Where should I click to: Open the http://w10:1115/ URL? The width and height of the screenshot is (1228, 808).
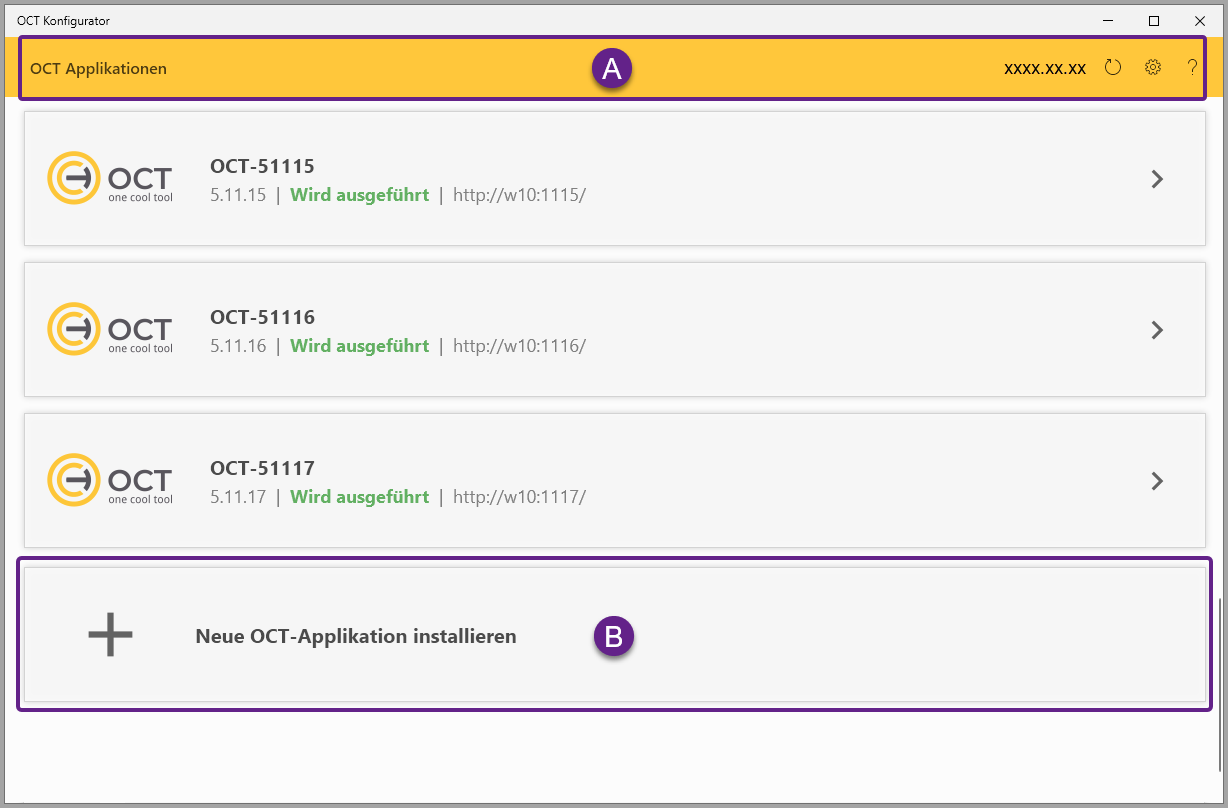point(519,195)
